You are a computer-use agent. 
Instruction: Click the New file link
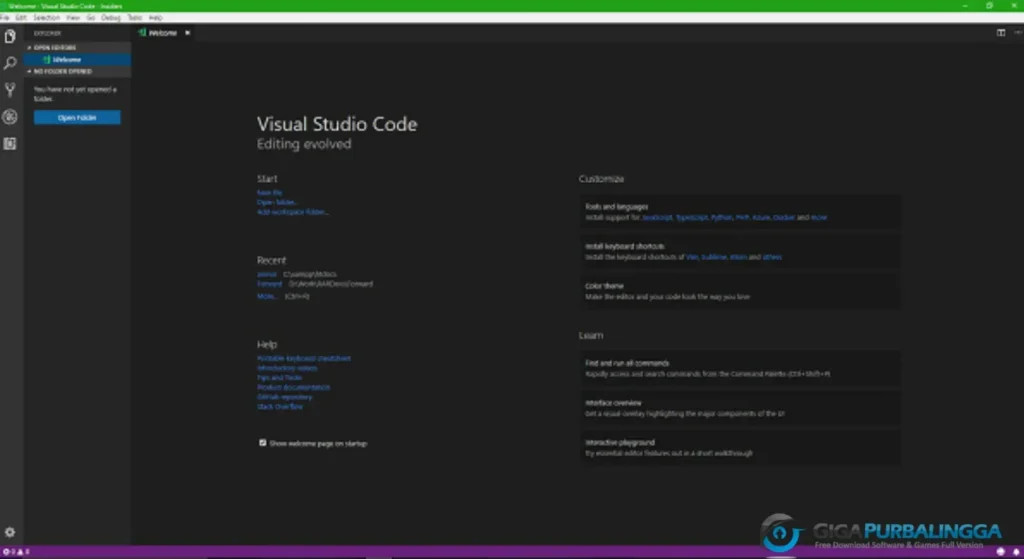click(x=270, y=193)
